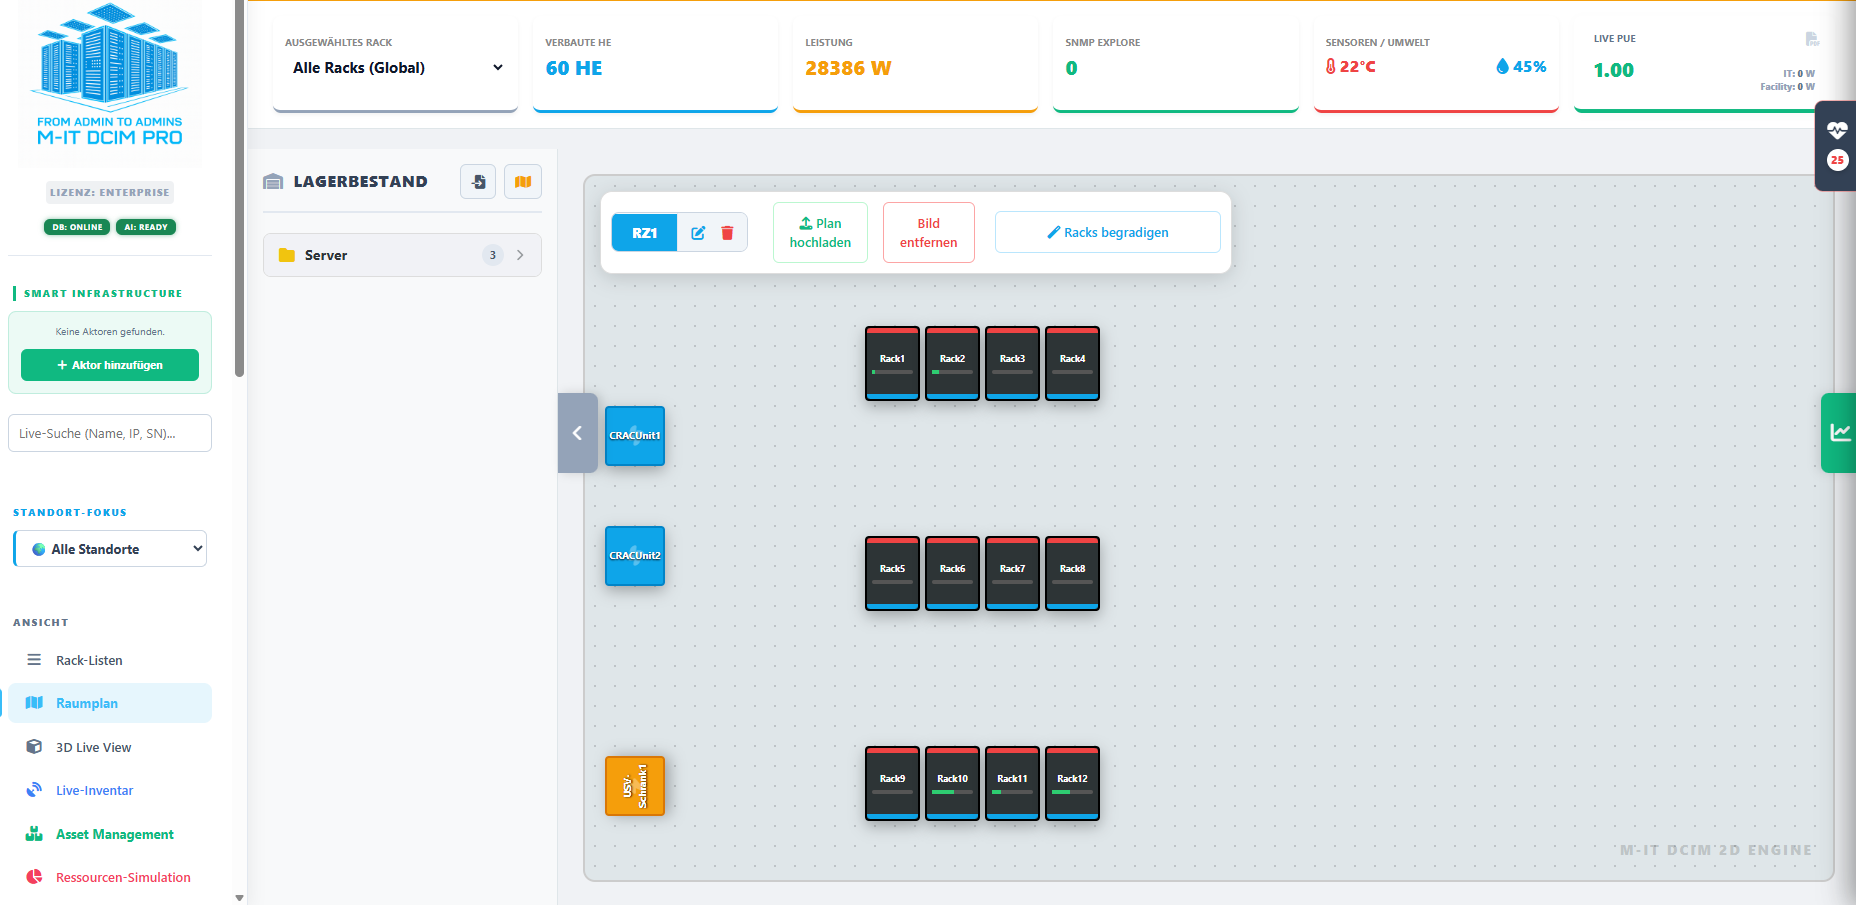Click the red 25 notification badge
Screen dimensions: 1856x905
pos(1837,160)
